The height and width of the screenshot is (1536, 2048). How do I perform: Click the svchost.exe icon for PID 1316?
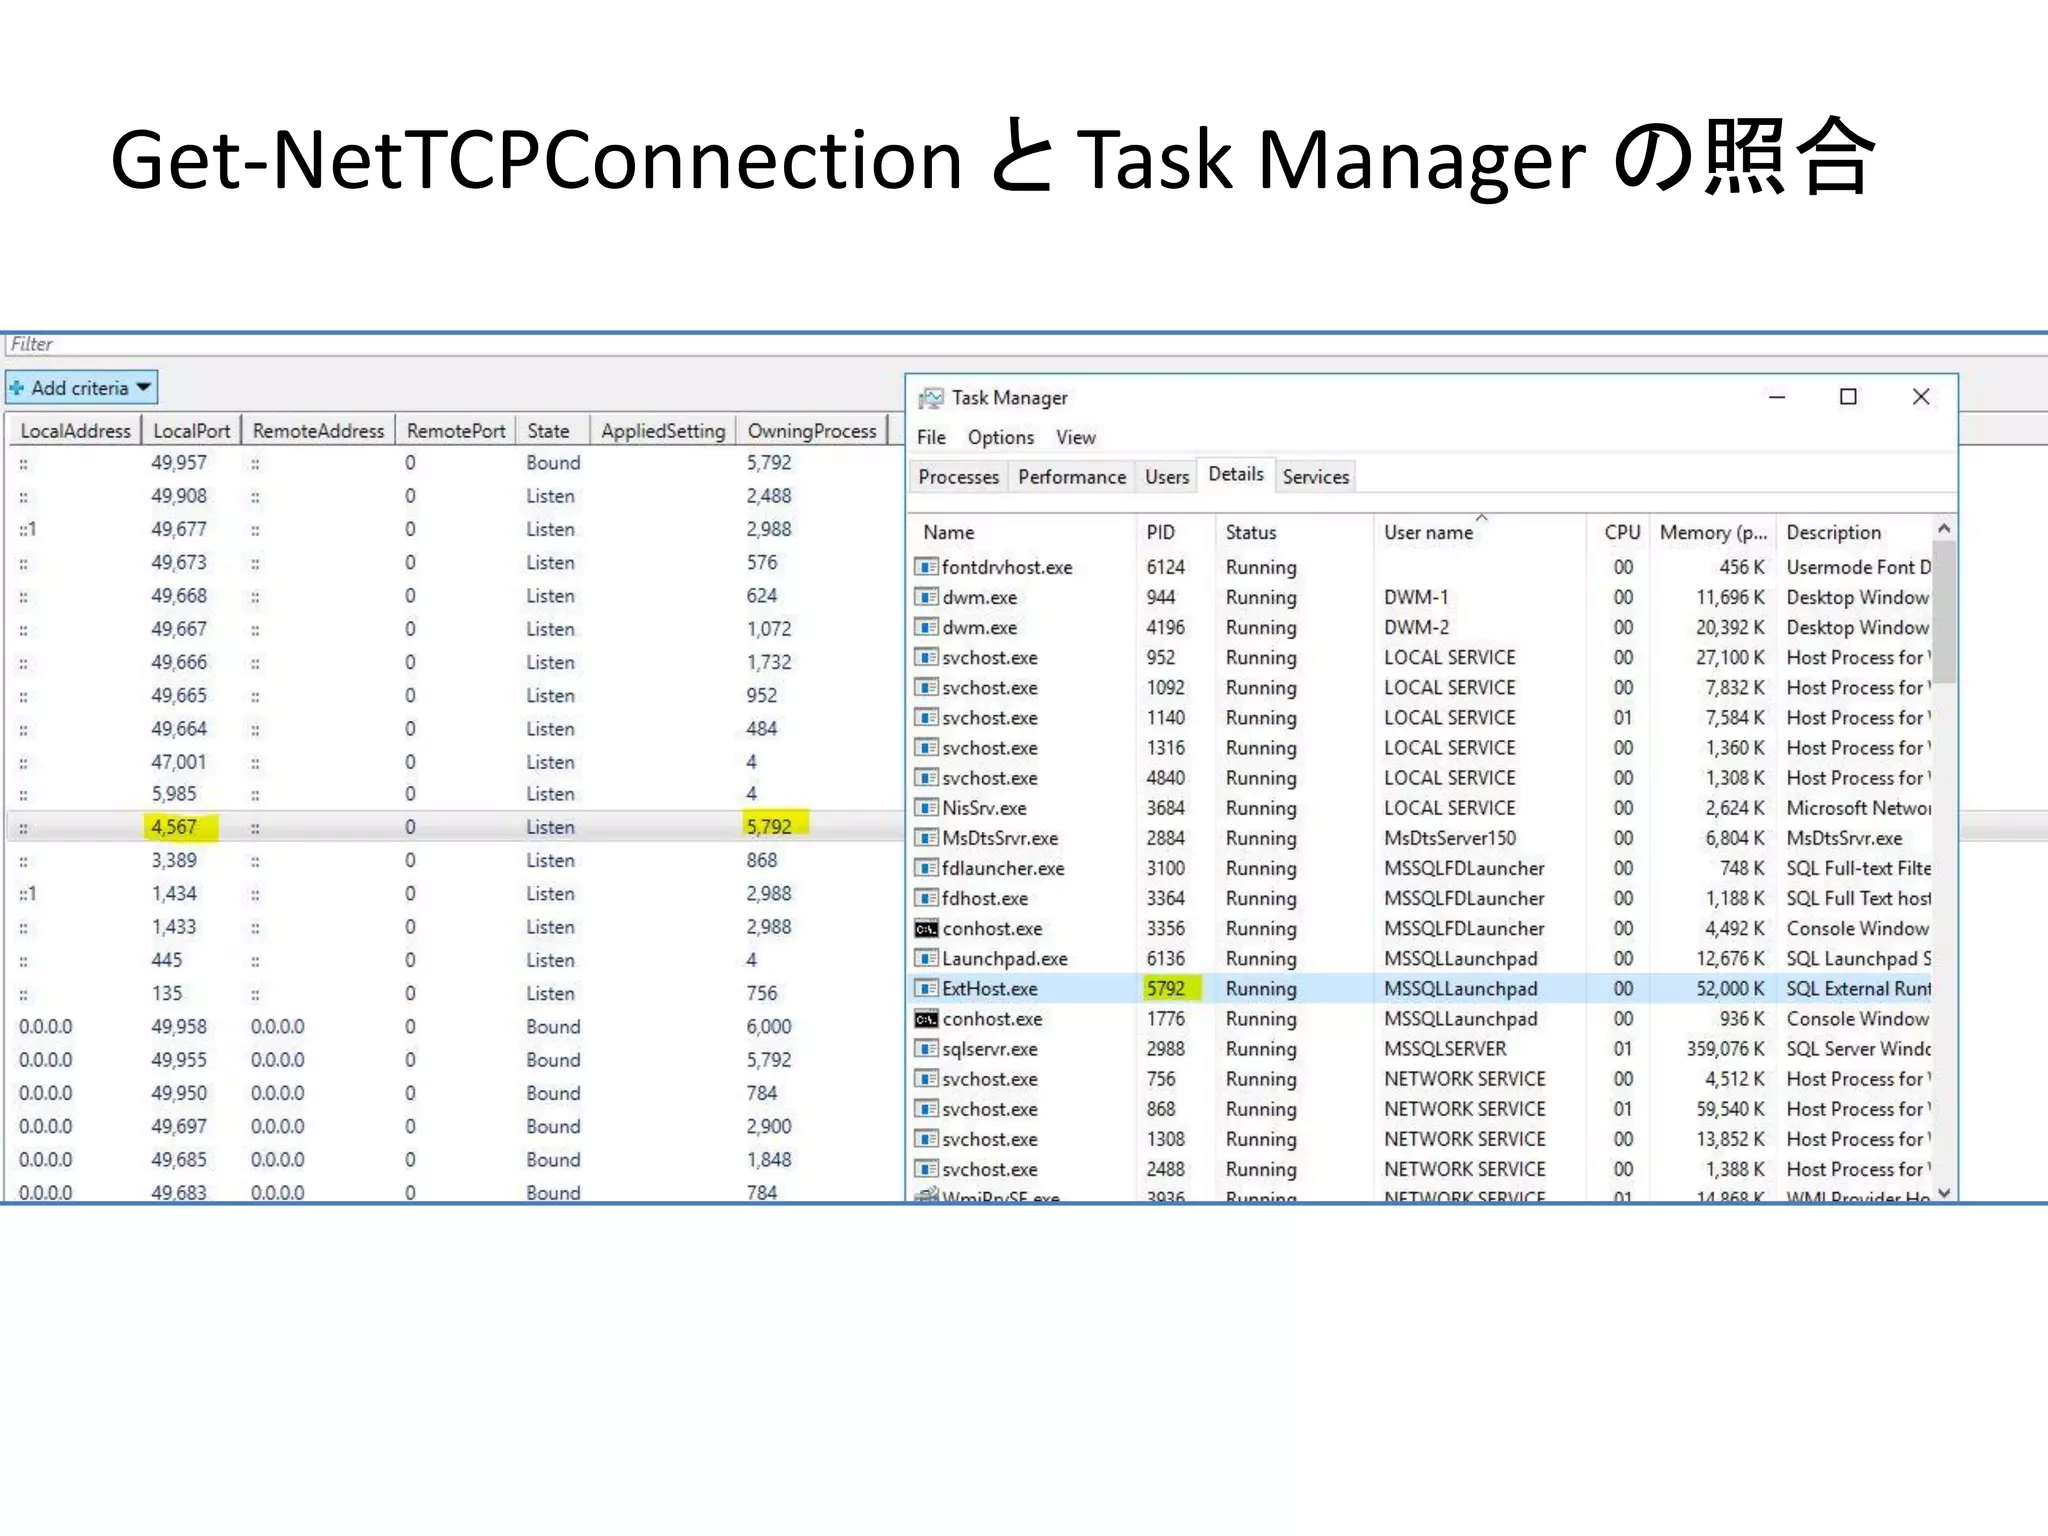coord(926,747)
